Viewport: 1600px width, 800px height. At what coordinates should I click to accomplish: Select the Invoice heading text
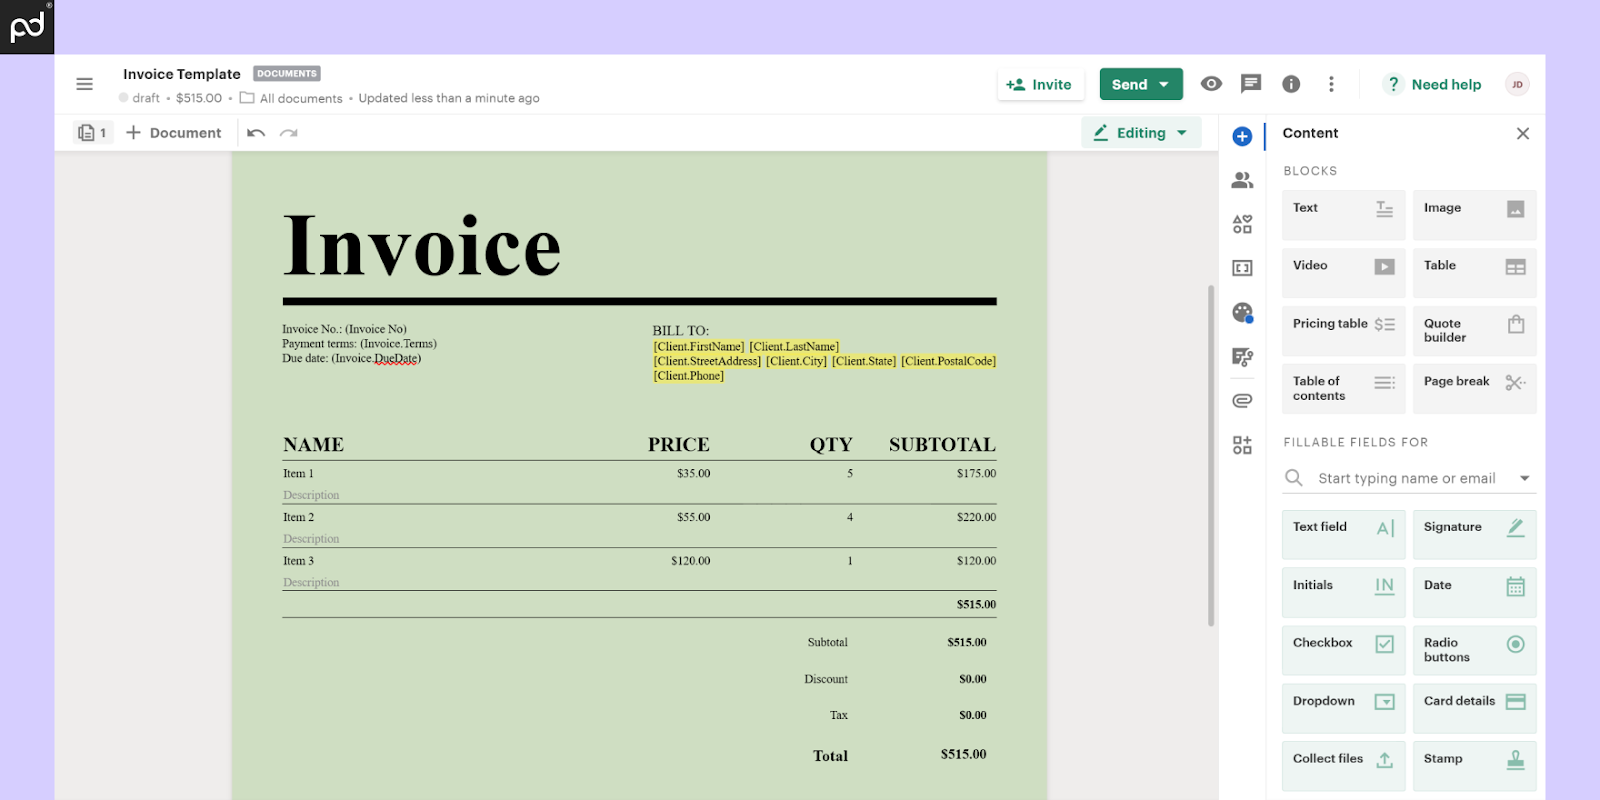(421, 245)
